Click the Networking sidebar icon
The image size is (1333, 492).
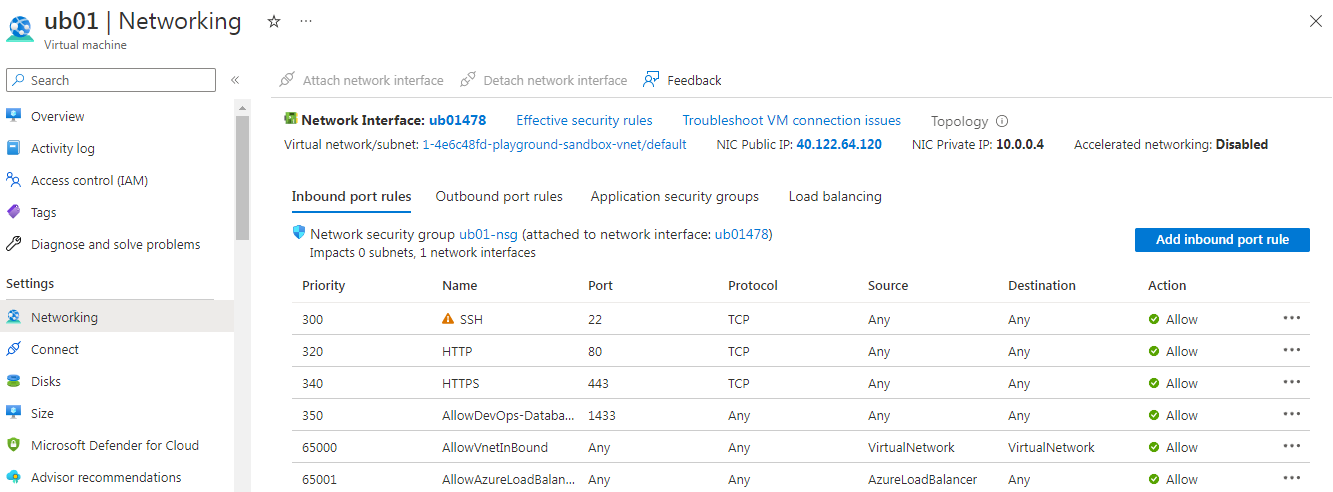point(14,317)
